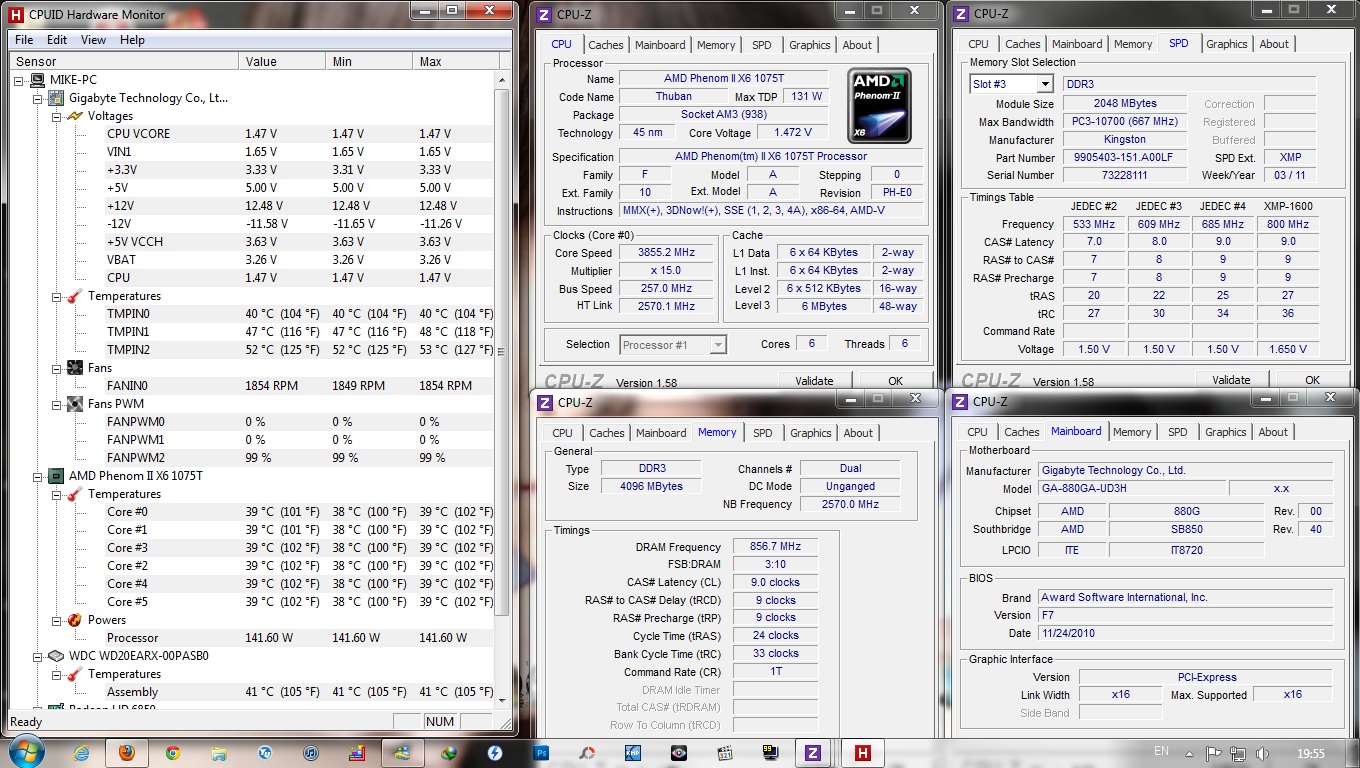1360x768 pixels.
Task: Click the motherboard model GA-880GA-UD3H
Action: click(1131, 489)
